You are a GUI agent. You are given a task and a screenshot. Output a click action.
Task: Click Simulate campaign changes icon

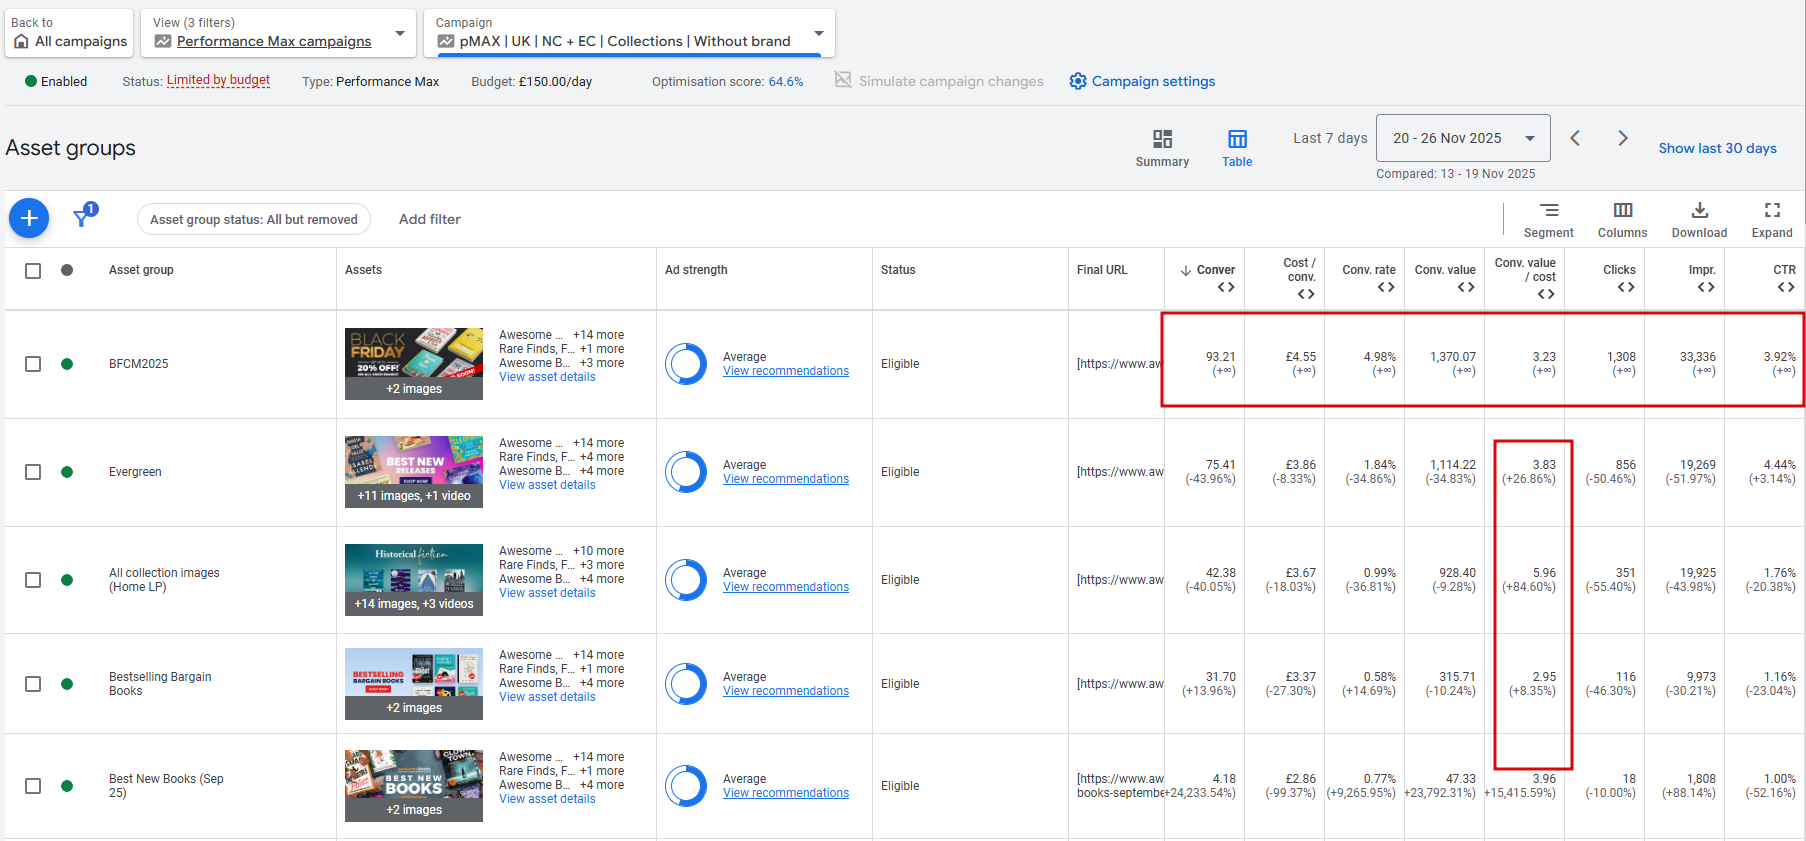point(843,80)
